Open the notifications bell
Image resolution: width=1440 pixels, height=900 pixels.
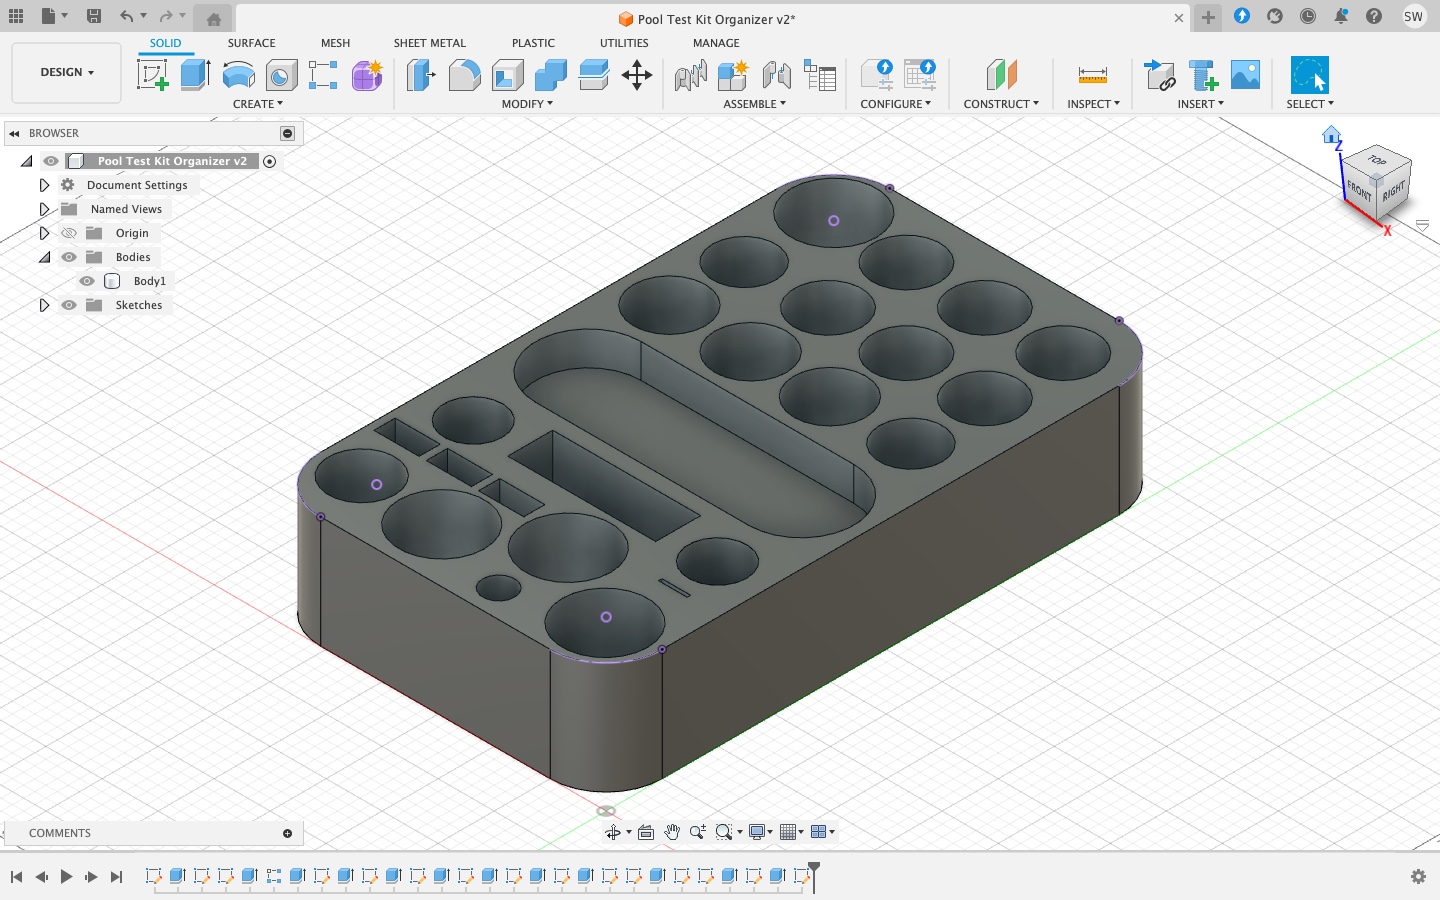click(x=1341, y=16)
